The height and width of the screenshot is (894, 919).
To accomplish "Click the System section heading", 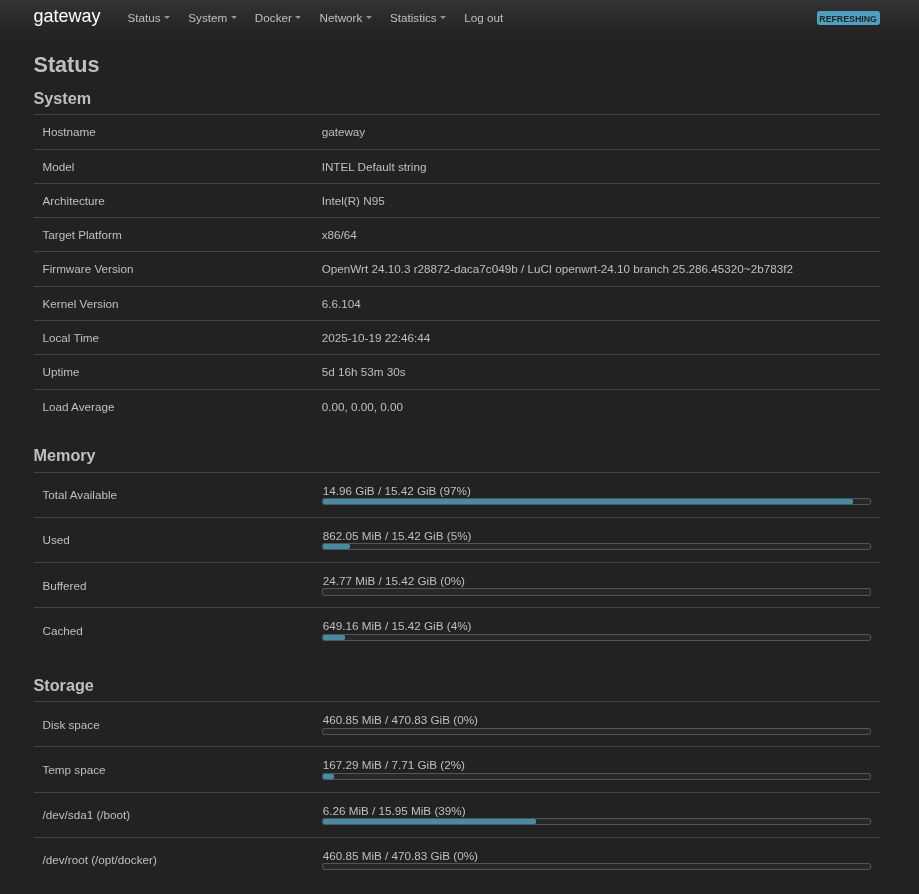I will [x=62, y=98].
